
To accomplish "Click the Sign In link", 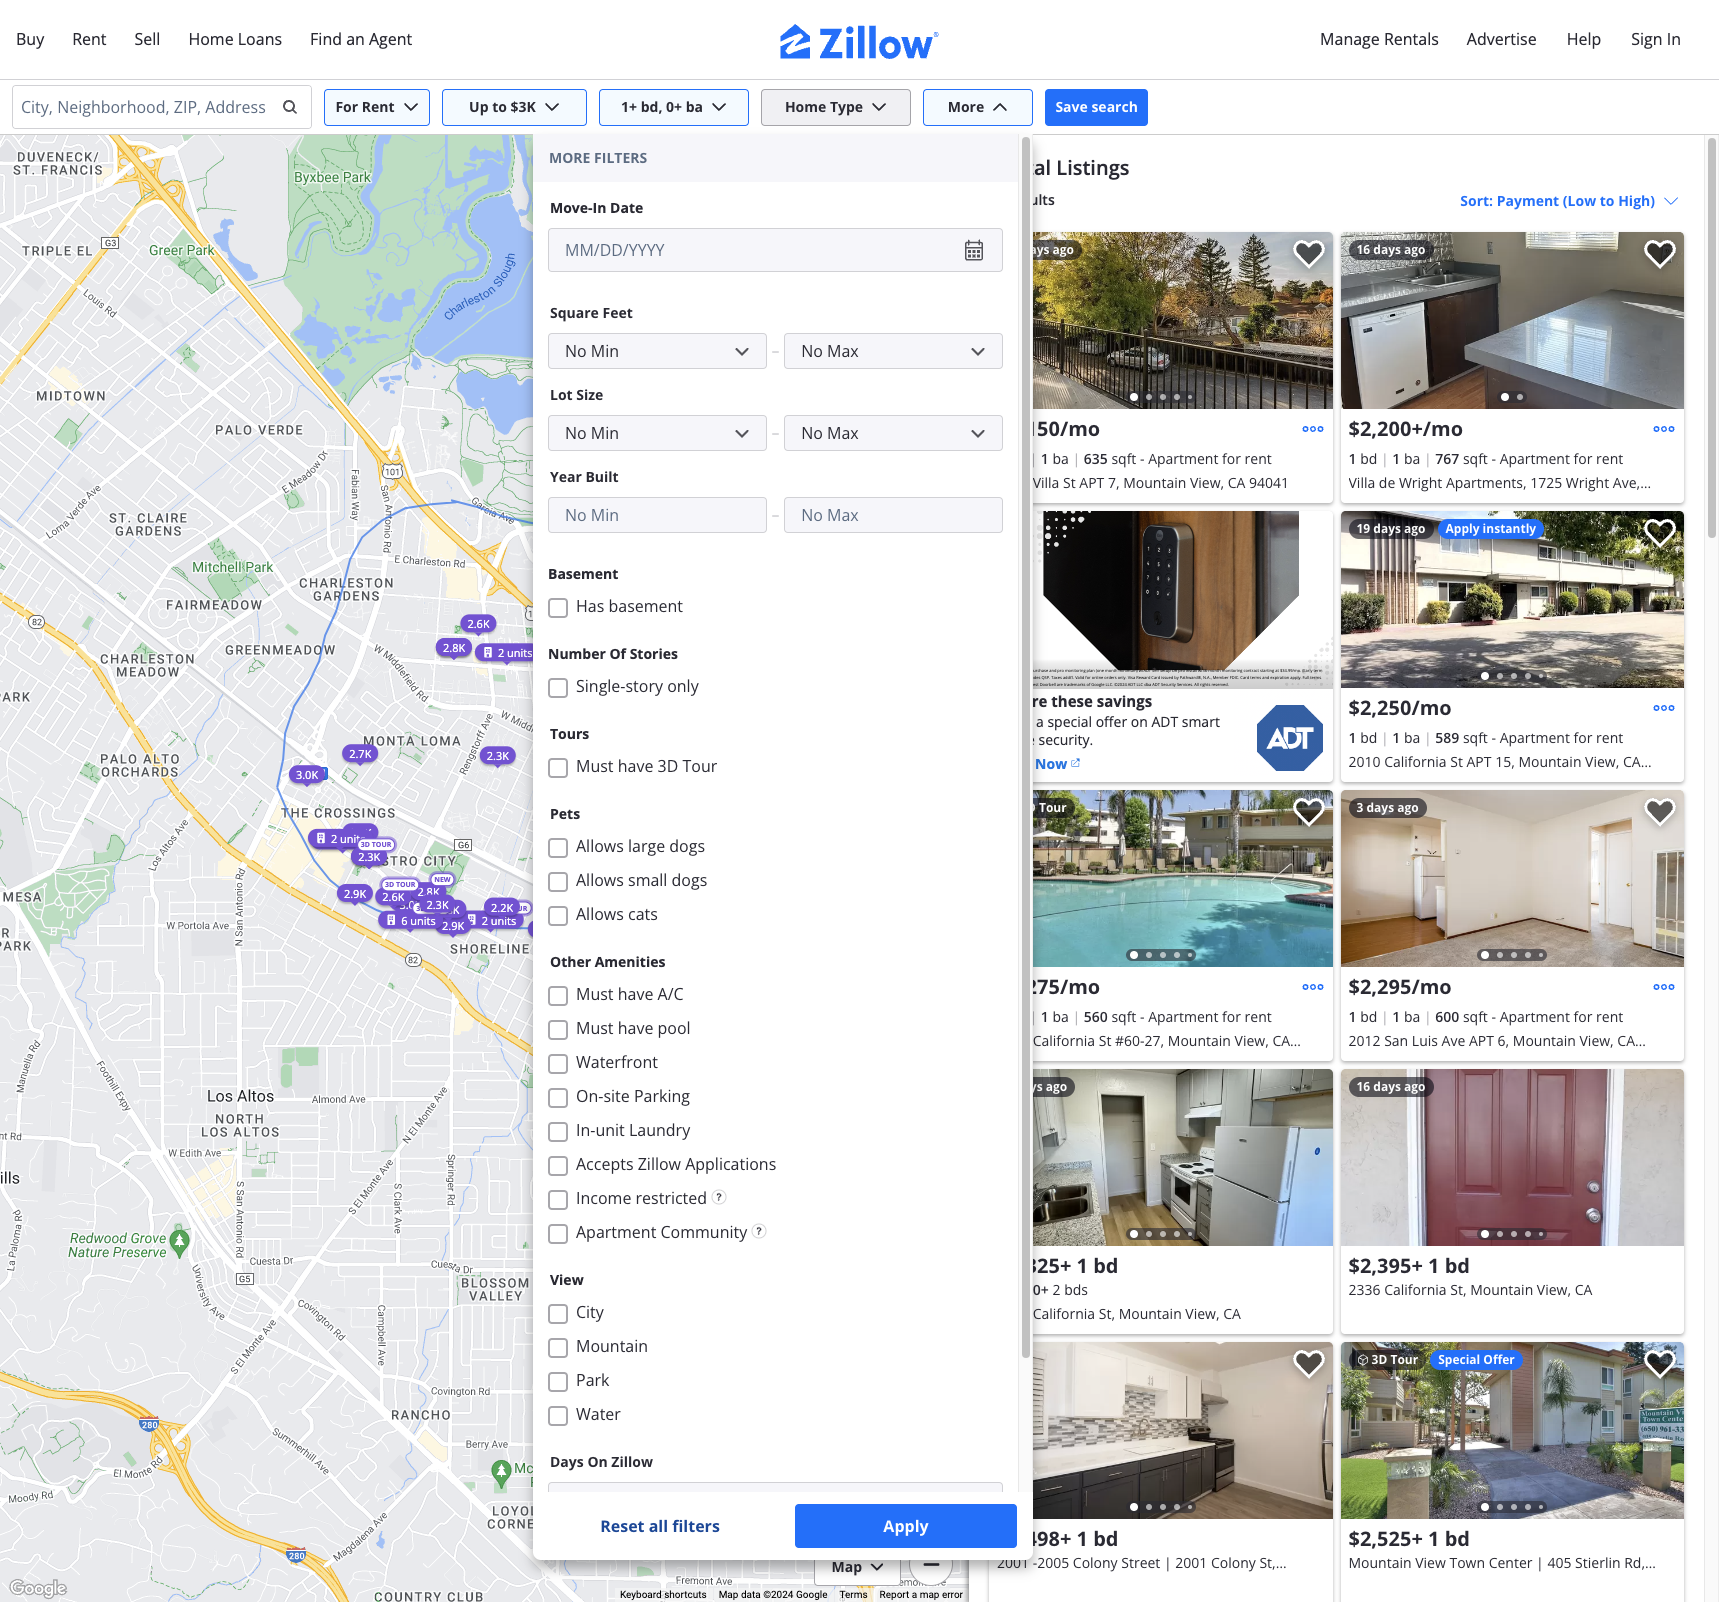I will 1655,39.
